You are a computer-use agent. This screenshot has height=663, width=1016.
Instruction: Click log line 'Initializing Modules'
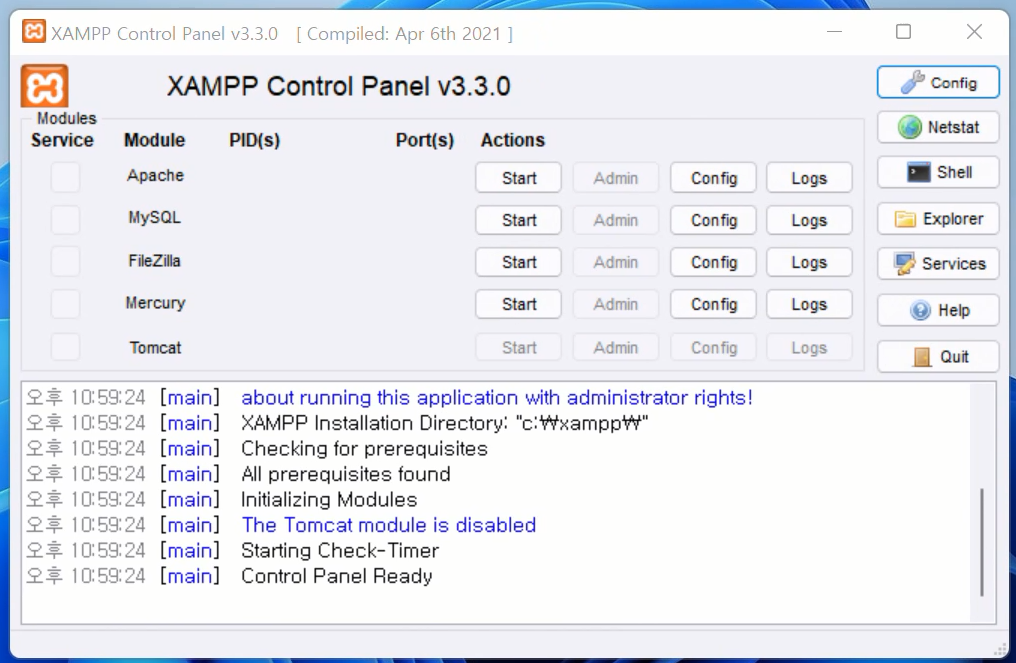click(329, 500)
